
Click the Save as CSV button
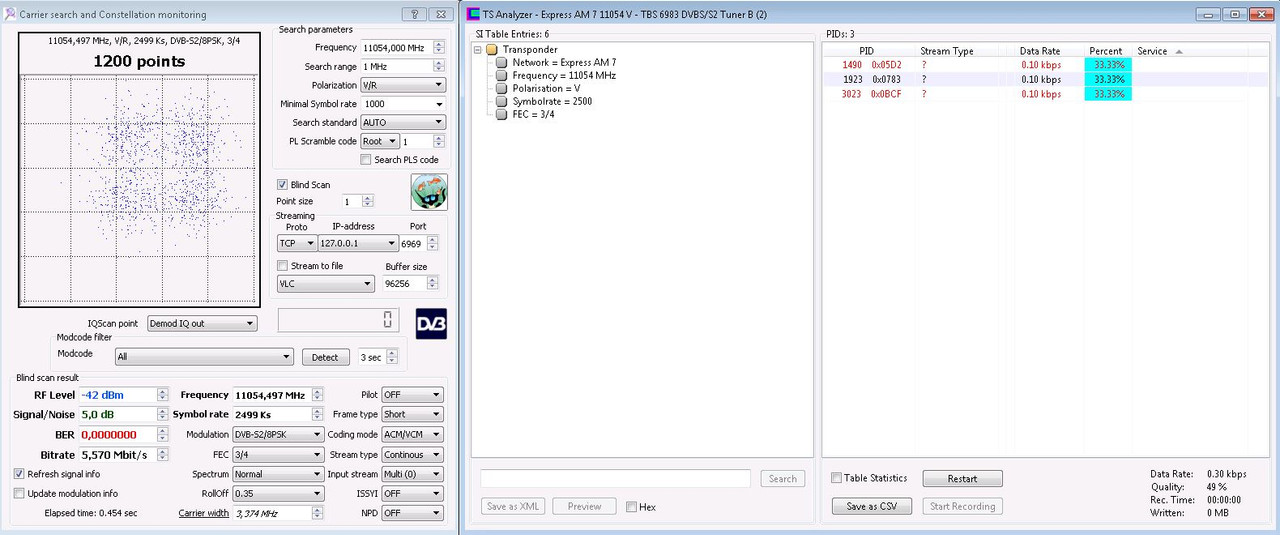[x=872, y=506]
